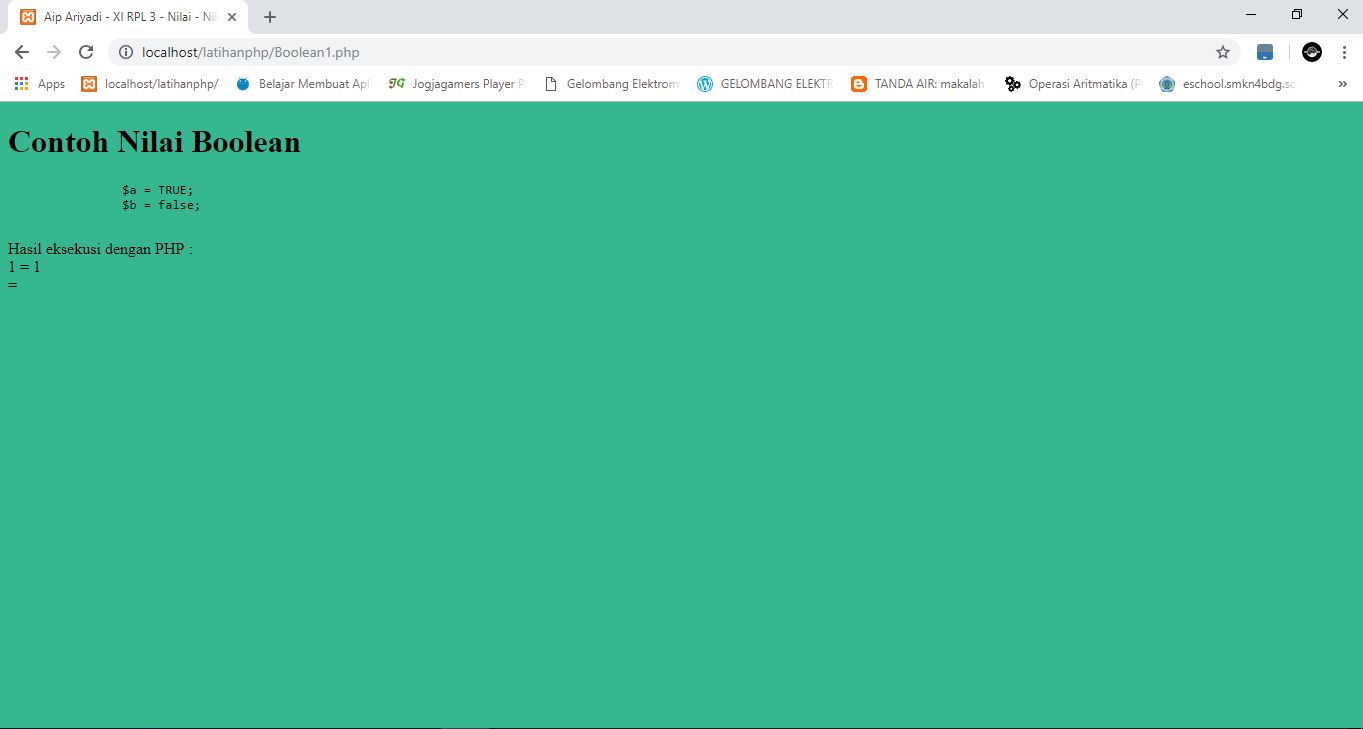The image size is (1363, 729).
Task: Click the Chrome profile avatar
Action: coord(1311,51)
